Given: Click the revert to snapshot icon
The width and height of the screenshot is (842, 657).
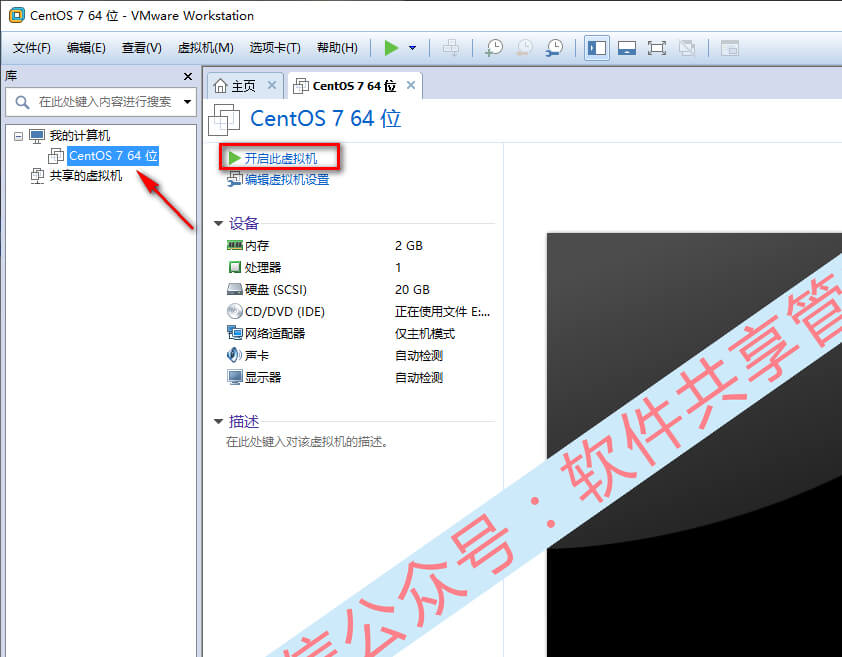Looking at the screenshot, I should pos(524,48).
